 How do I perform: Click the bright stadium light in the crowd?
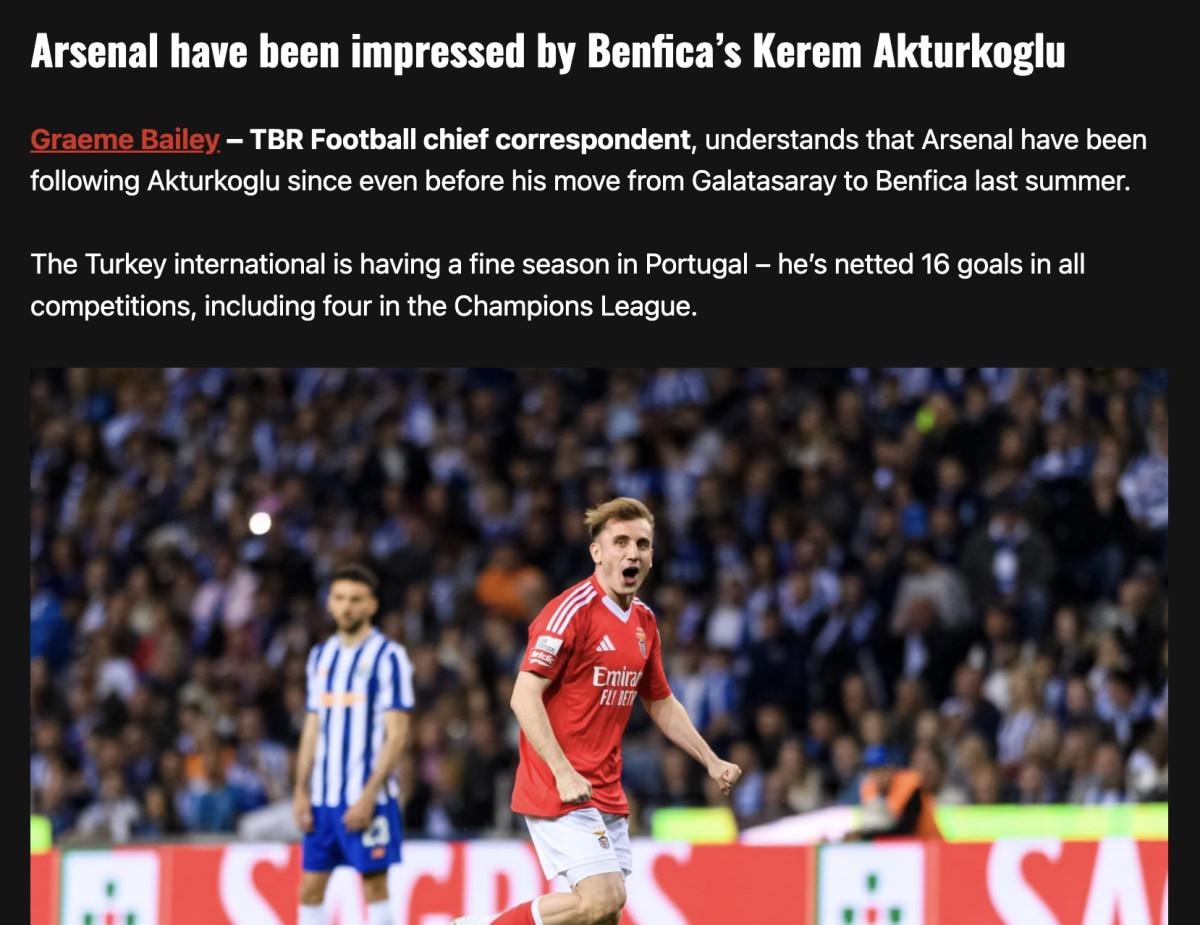point(260,523)
